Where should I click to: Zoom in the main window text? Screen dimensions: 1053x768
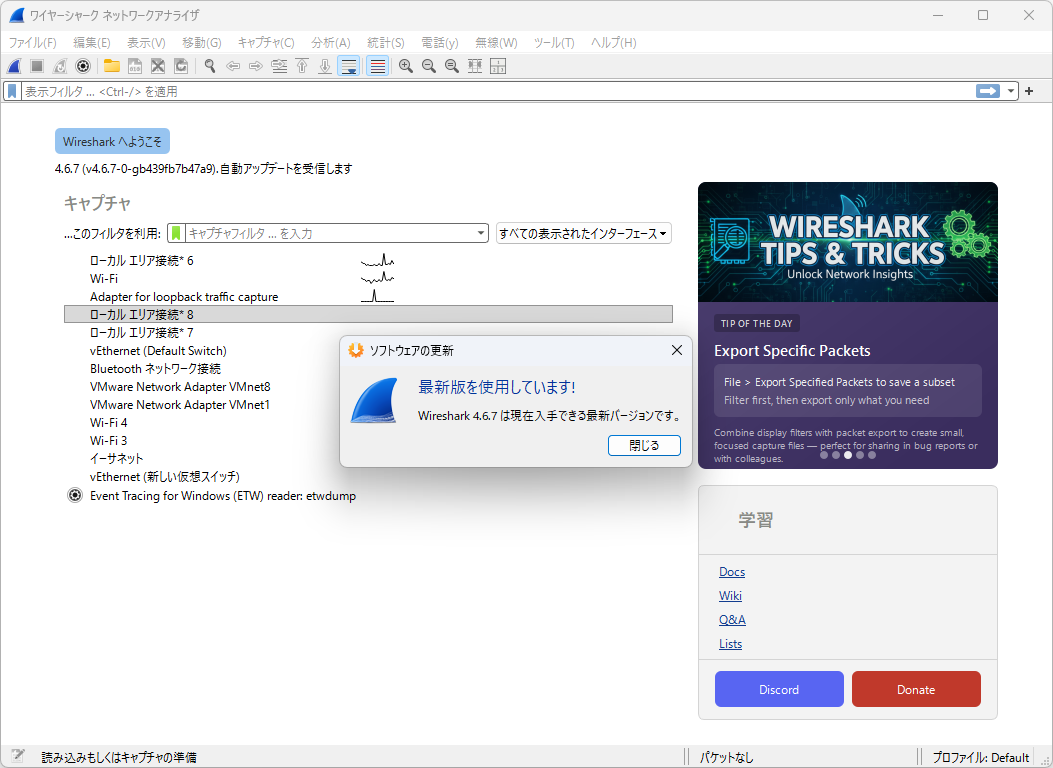pyautogui.click(x=406, y=66)
